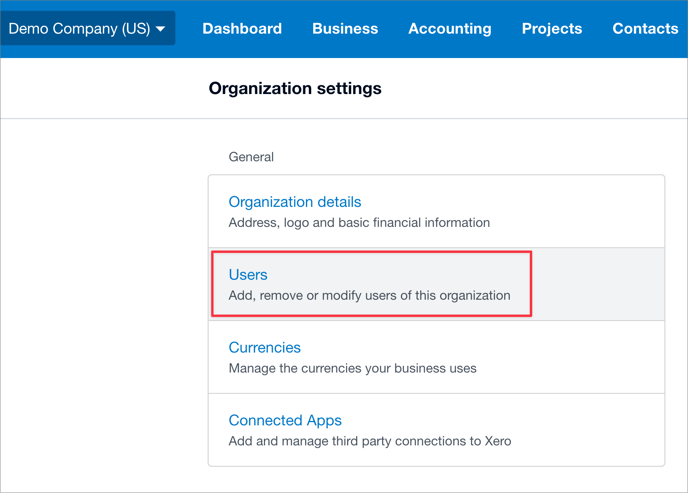Image resolution: width=688 pixels, height=493 pixels.
Task: Click 'Manage the currencies your business uses' text
Action: tap(352, 368)
